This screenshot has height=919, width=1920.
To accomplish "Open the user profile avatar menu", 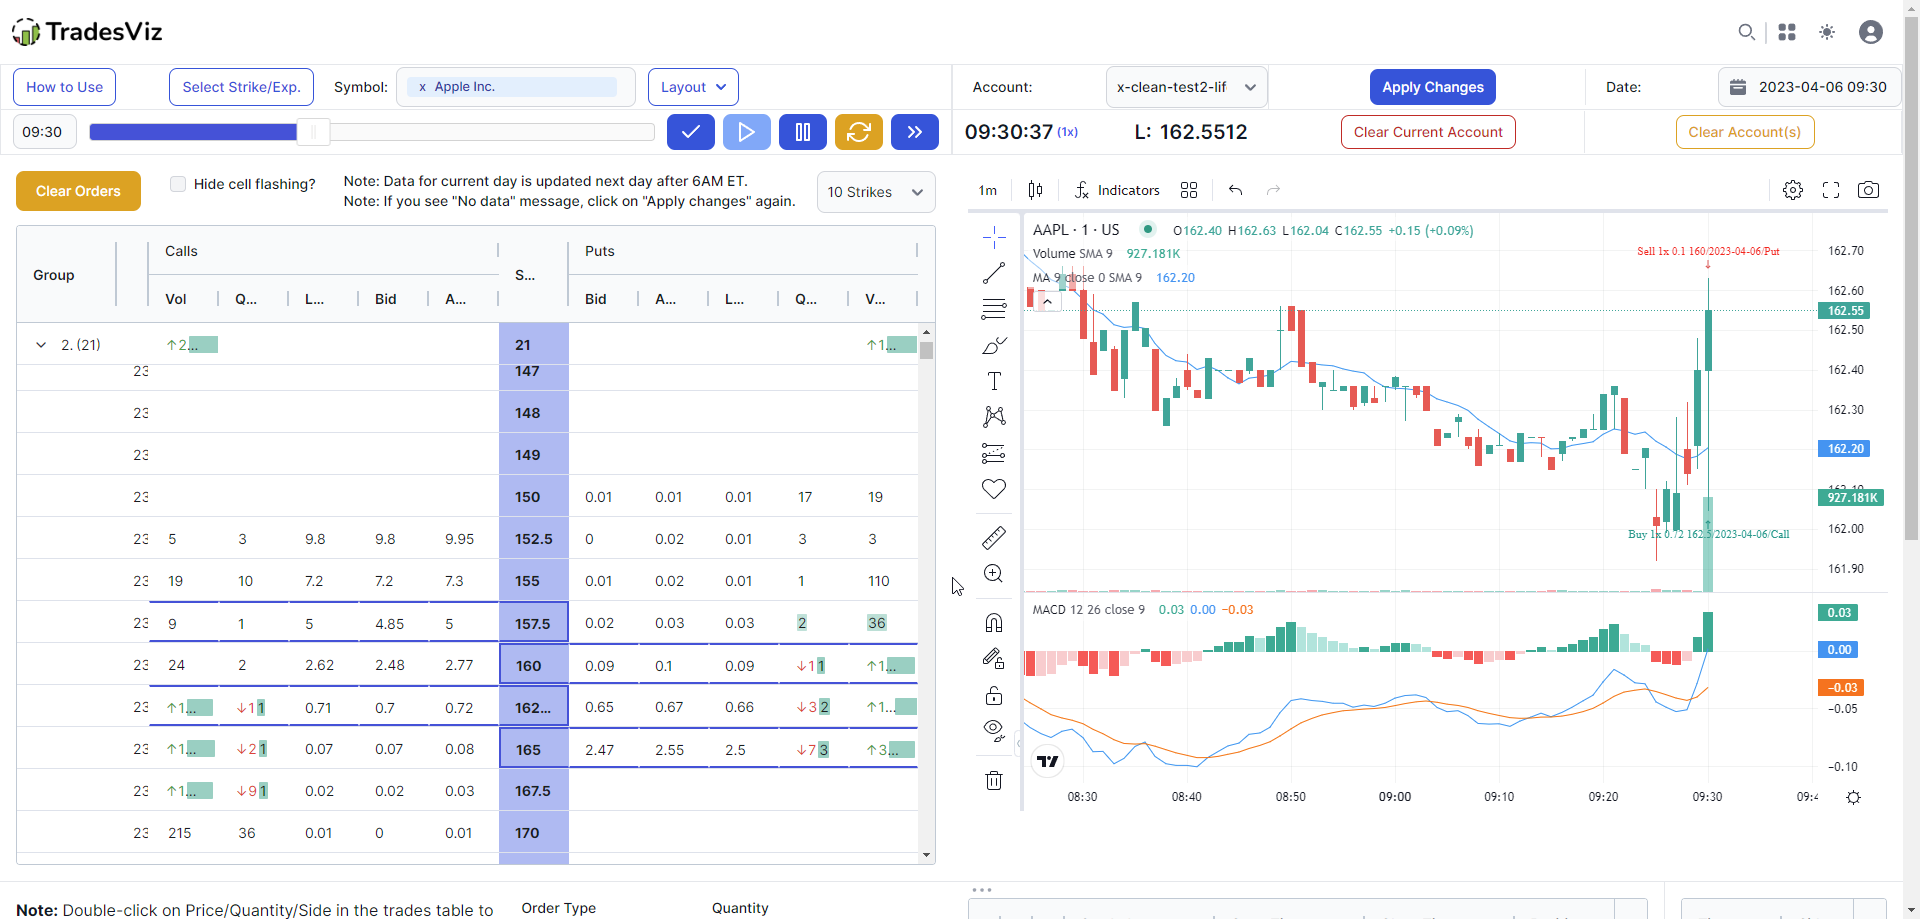I will pos(1871,32).
